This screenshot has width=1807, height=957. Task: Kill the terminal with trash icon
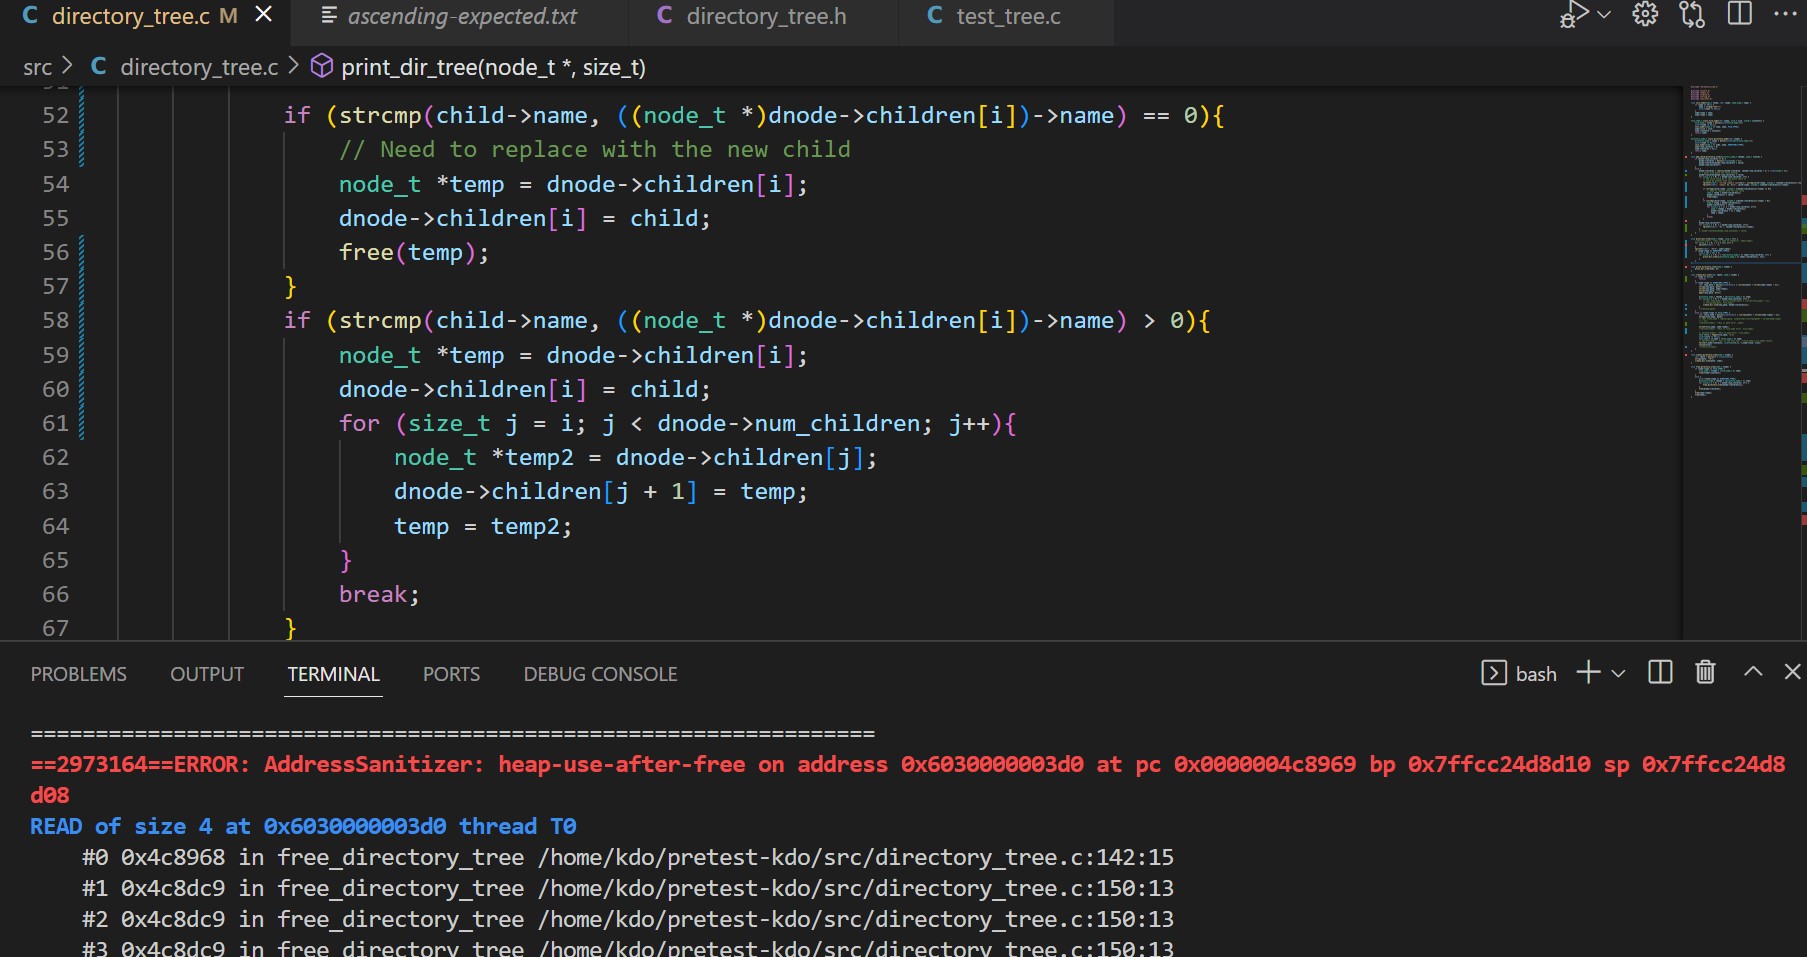point(1705,673)
